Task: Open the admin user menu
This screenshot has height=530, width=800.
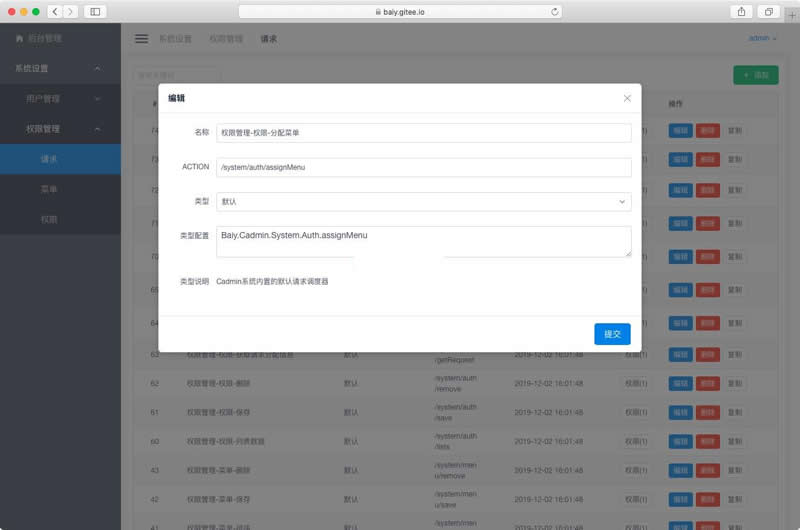Action: click(761, 39)
